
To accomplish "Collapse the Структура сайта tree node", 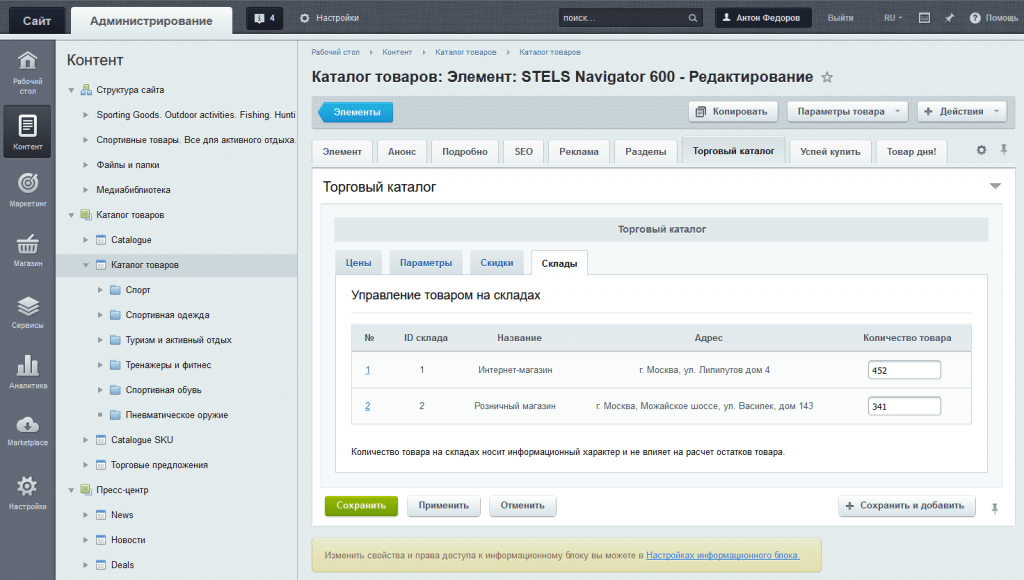I will 71,90.
